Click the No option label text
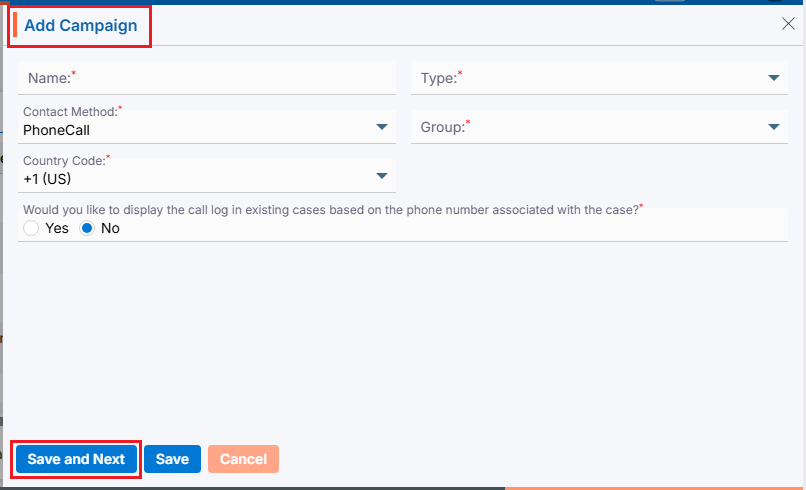The image size is (806, 490). coord(110,228)
